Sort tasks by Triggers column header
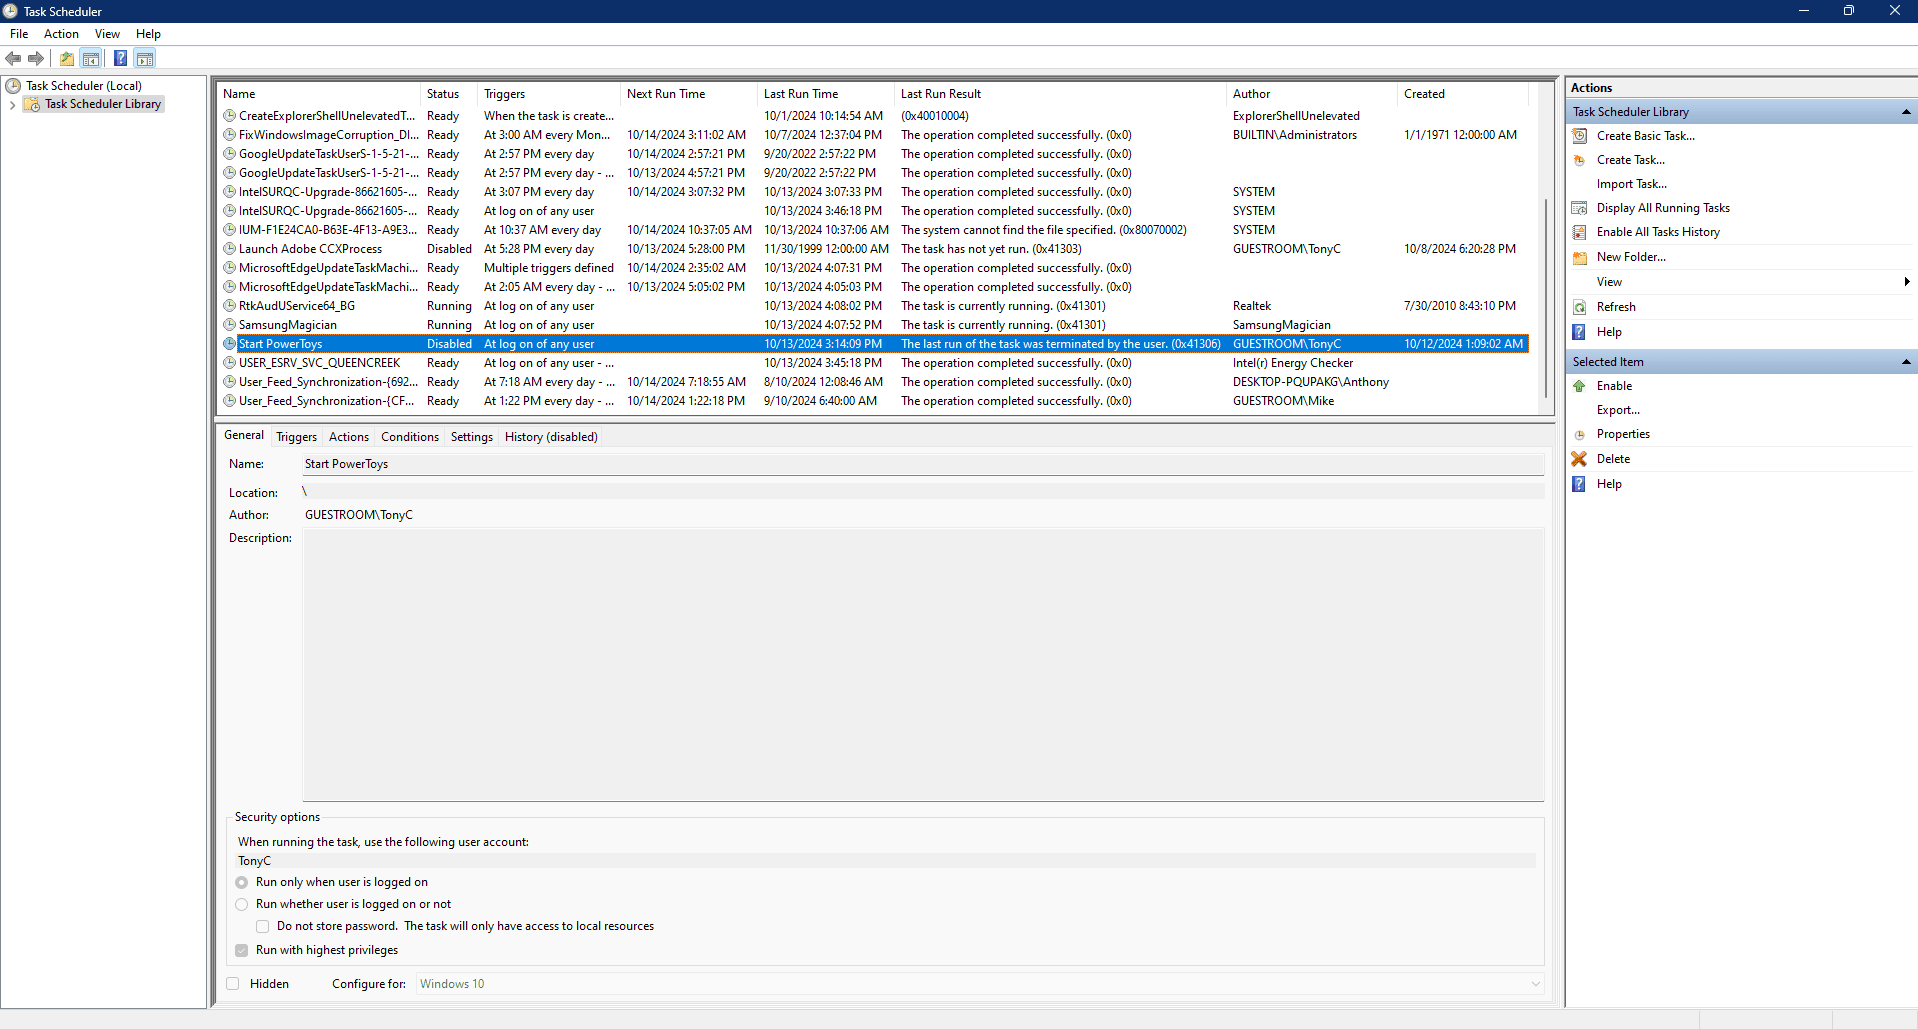The width and height of the screenshot is (1918, 1029). [549, 94]
